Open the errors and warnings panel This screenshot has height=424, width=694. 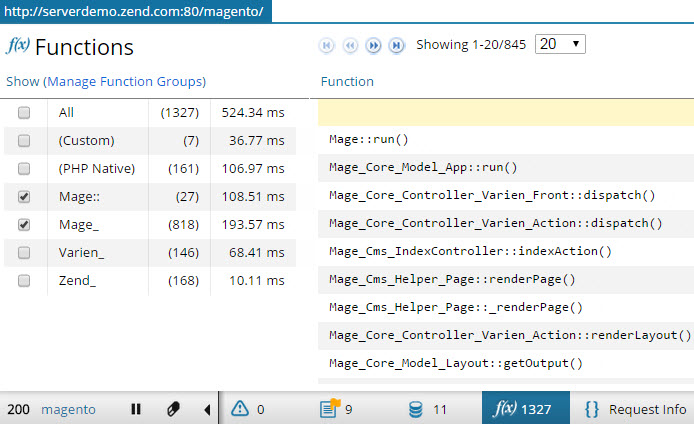pyautogui.click(x=248, y=409)
